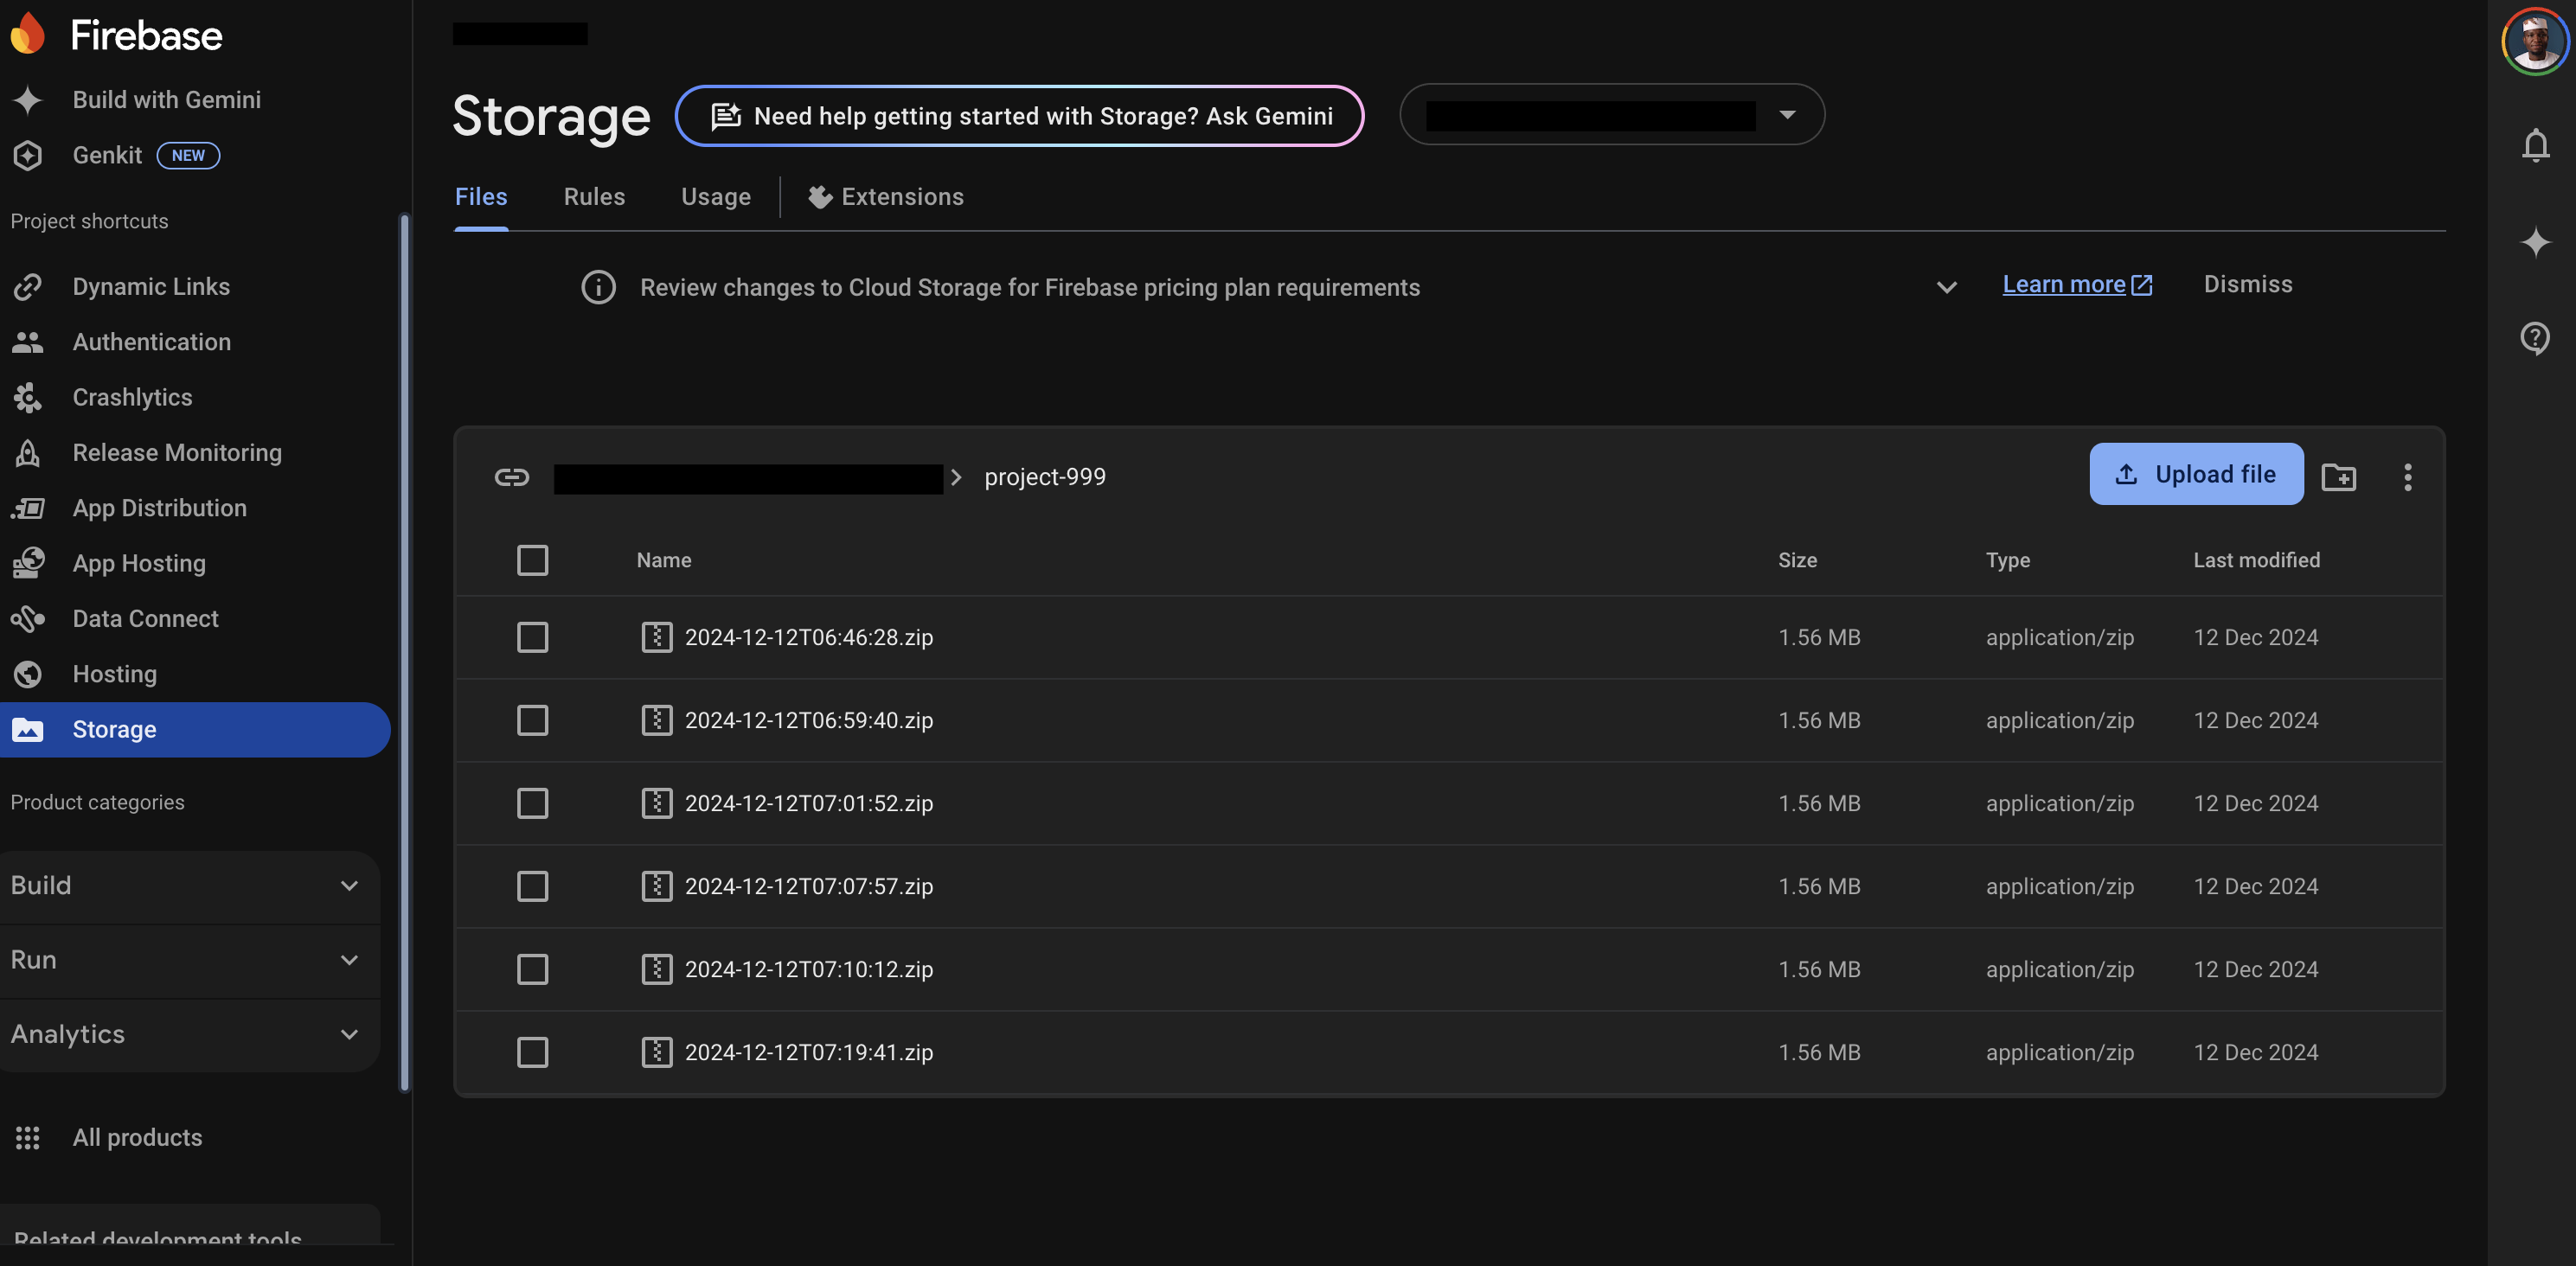The image size is (2576, 1266).
Task: Open All products grid icon
Action: [28, 1137]
